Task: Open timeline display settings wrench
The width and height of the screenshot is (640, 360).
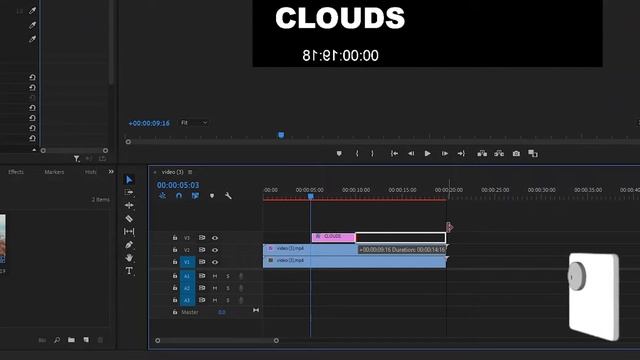Action: [x=228, y=196]
